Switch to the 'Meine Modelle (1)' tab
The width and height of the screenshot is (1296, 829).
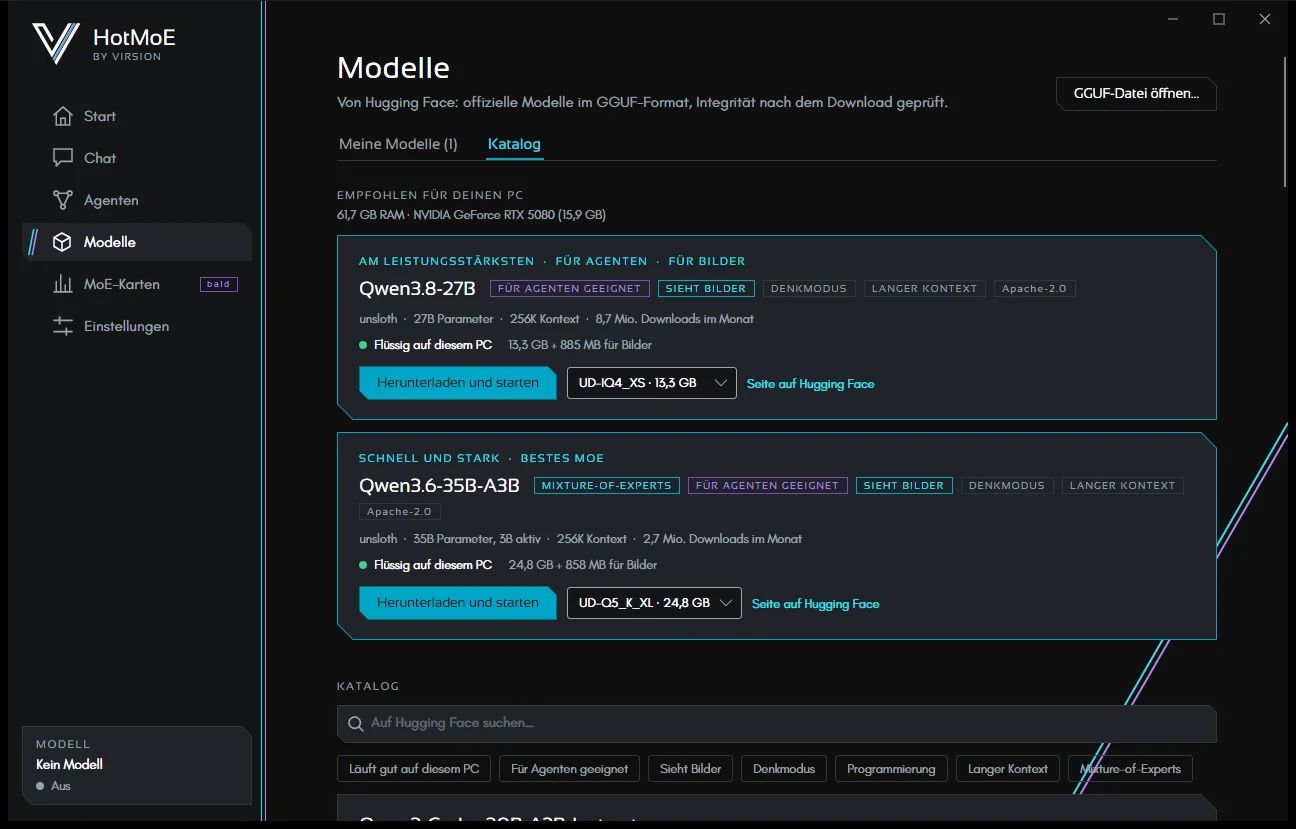398,144
